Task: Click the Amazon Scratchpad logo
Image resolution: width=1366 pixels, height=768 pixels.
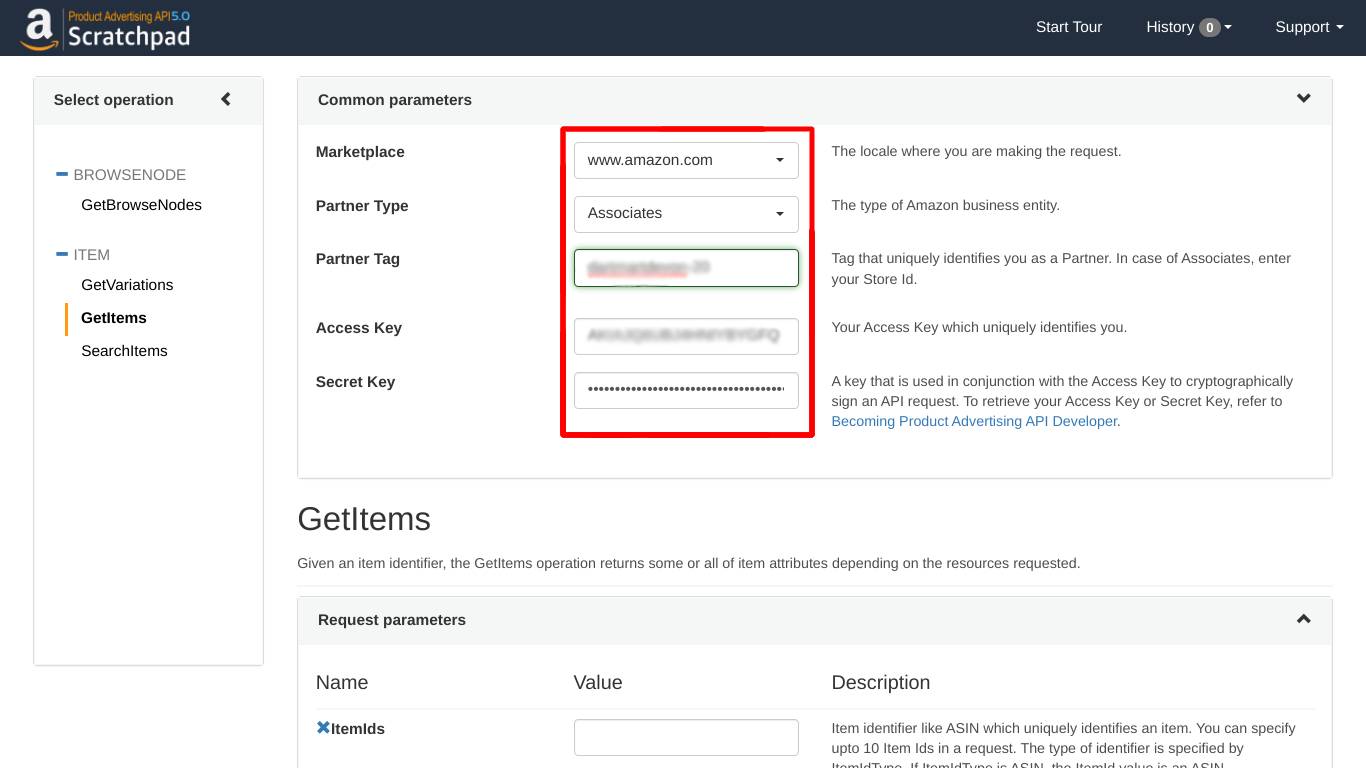Action: 104,27
